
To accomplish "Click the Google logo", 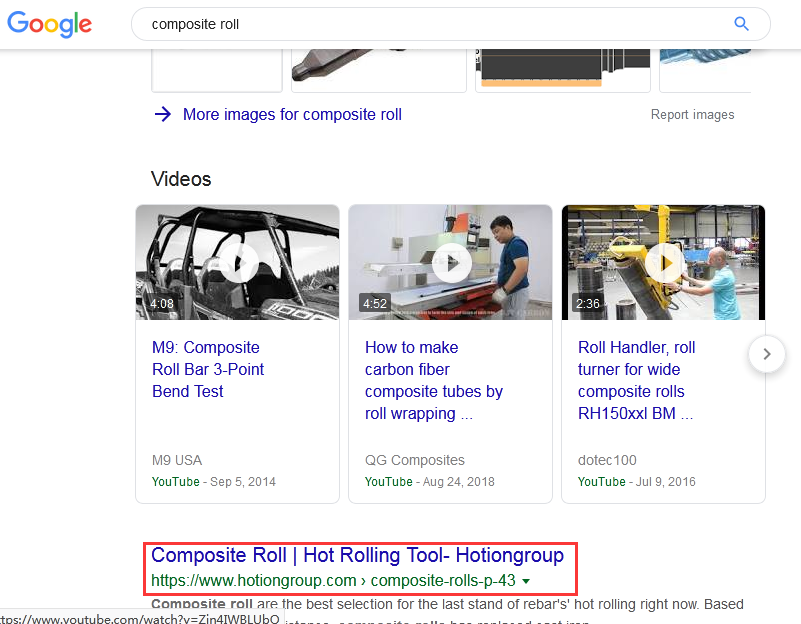I will point(50,24).
